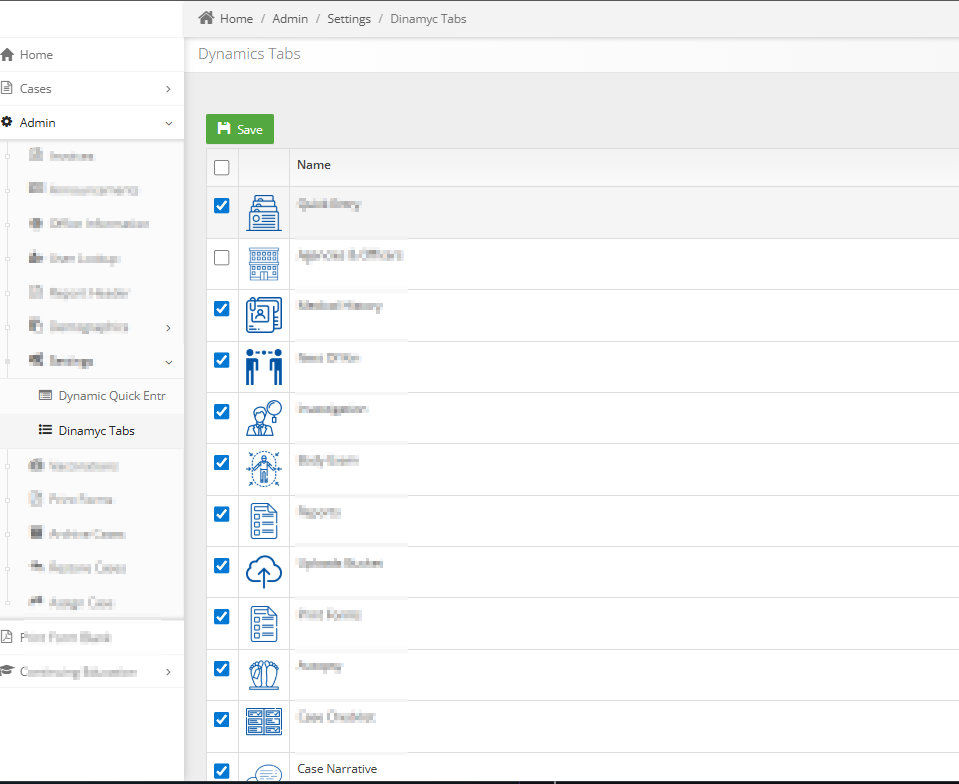Click the Next Of Kin people icon
This screenshot has height=784, width=959.
pyautogui.click(x=263, y=366)
